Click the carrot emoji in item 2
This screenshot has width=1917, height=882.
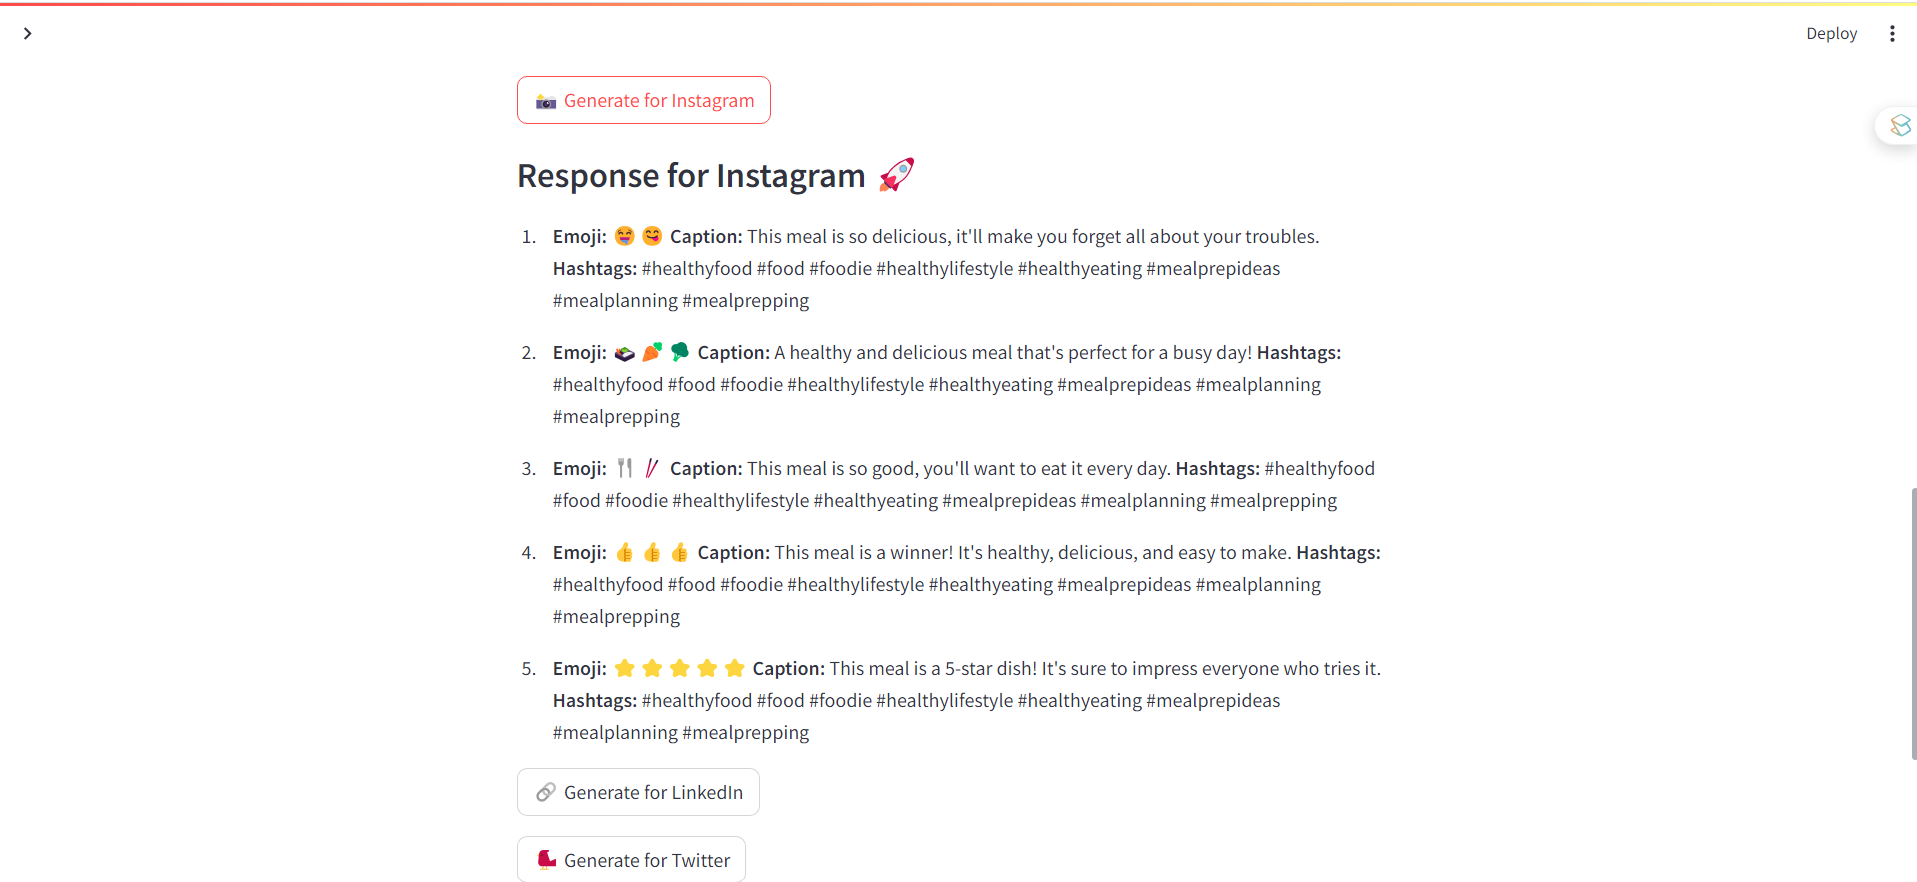[x=652, y=352]
